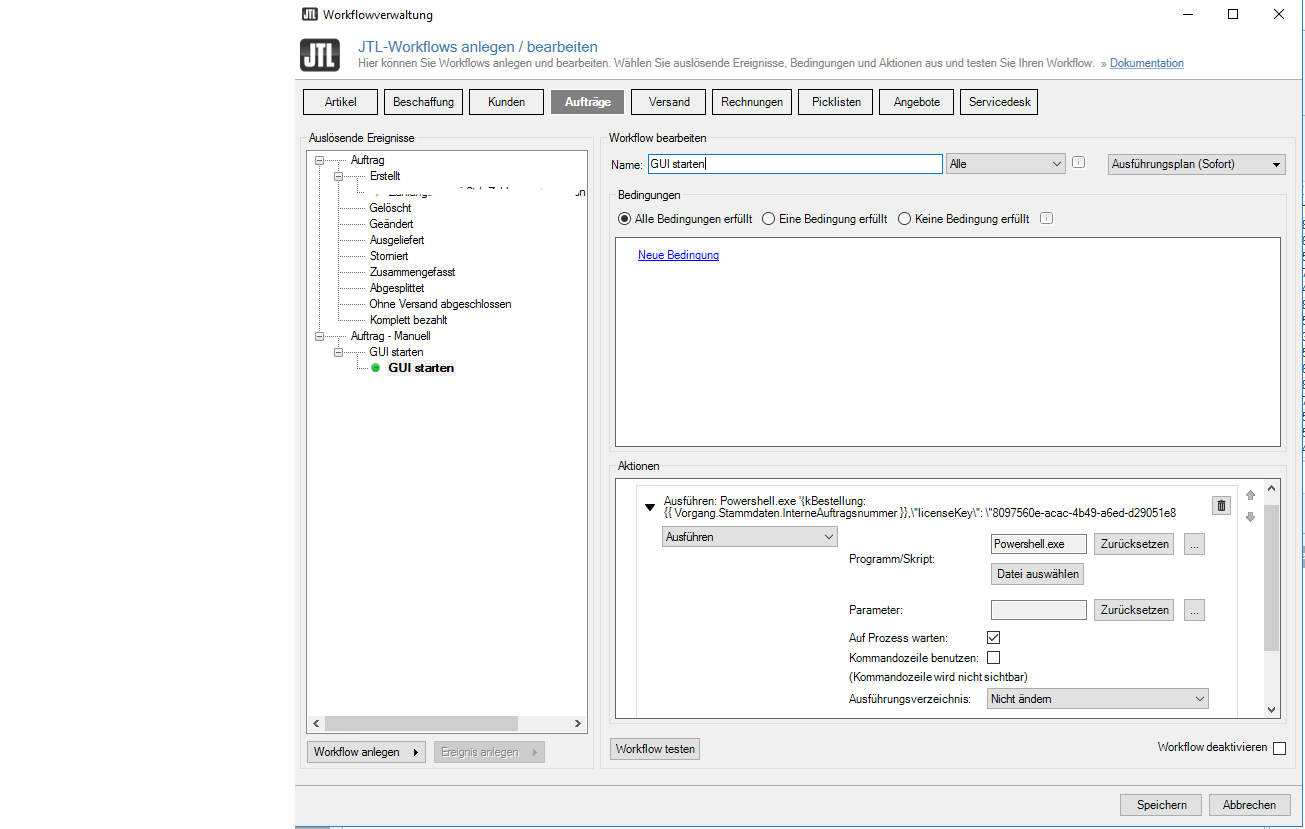Click Aktionen panel scroll down arrow
The image size is (1305, 829).
point(1271,710)
